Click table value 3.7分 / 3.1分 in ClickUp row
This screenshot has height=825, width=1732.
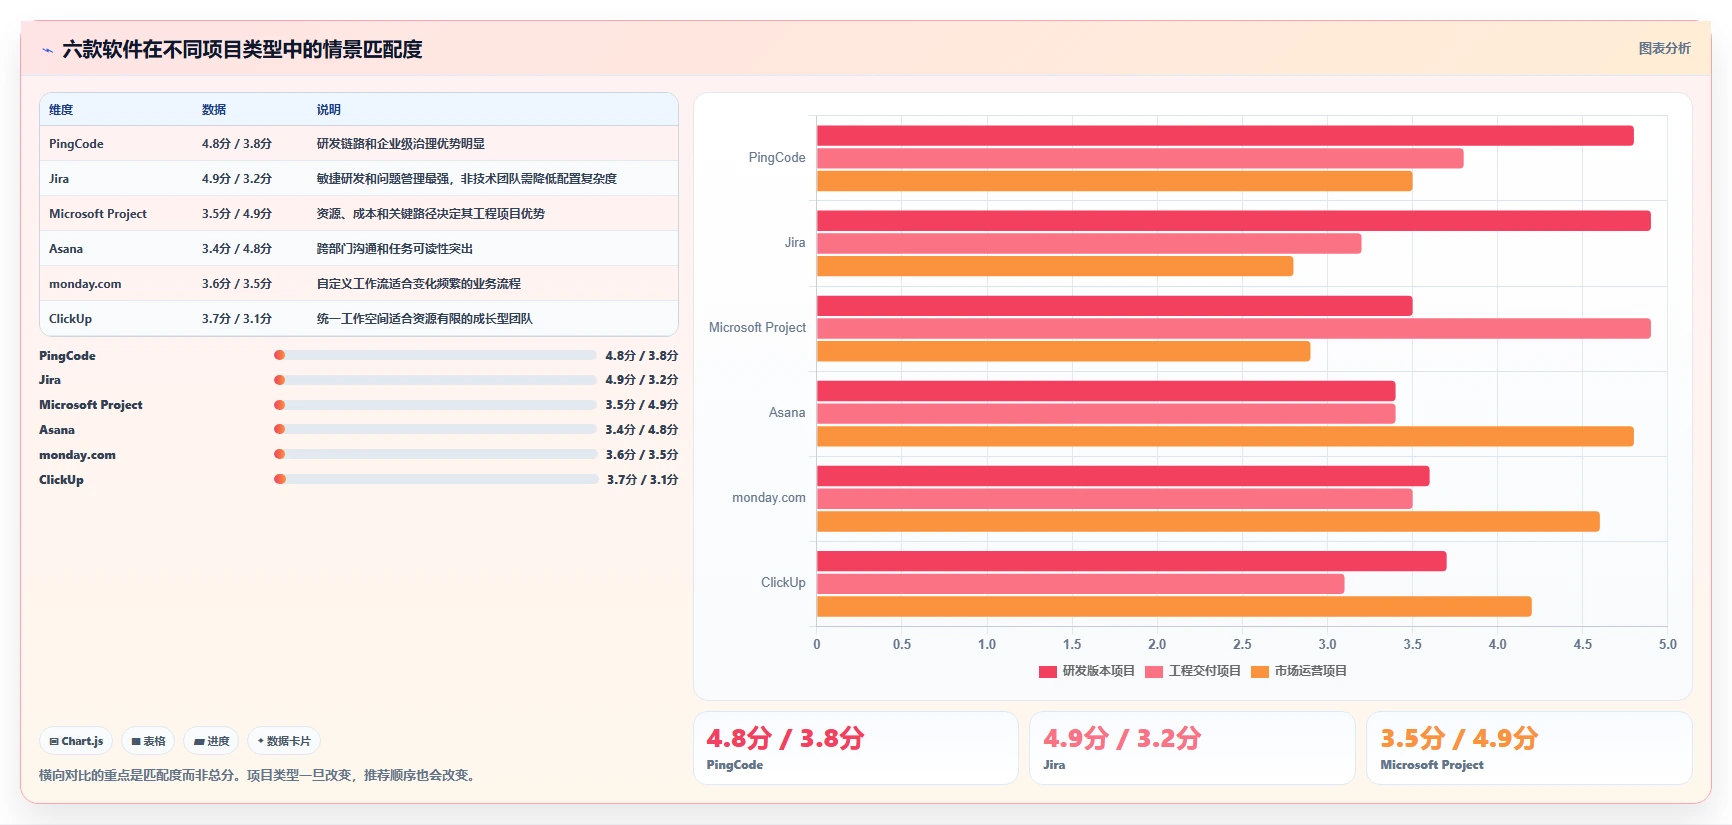pyautogui.click(x=237, y=319)
